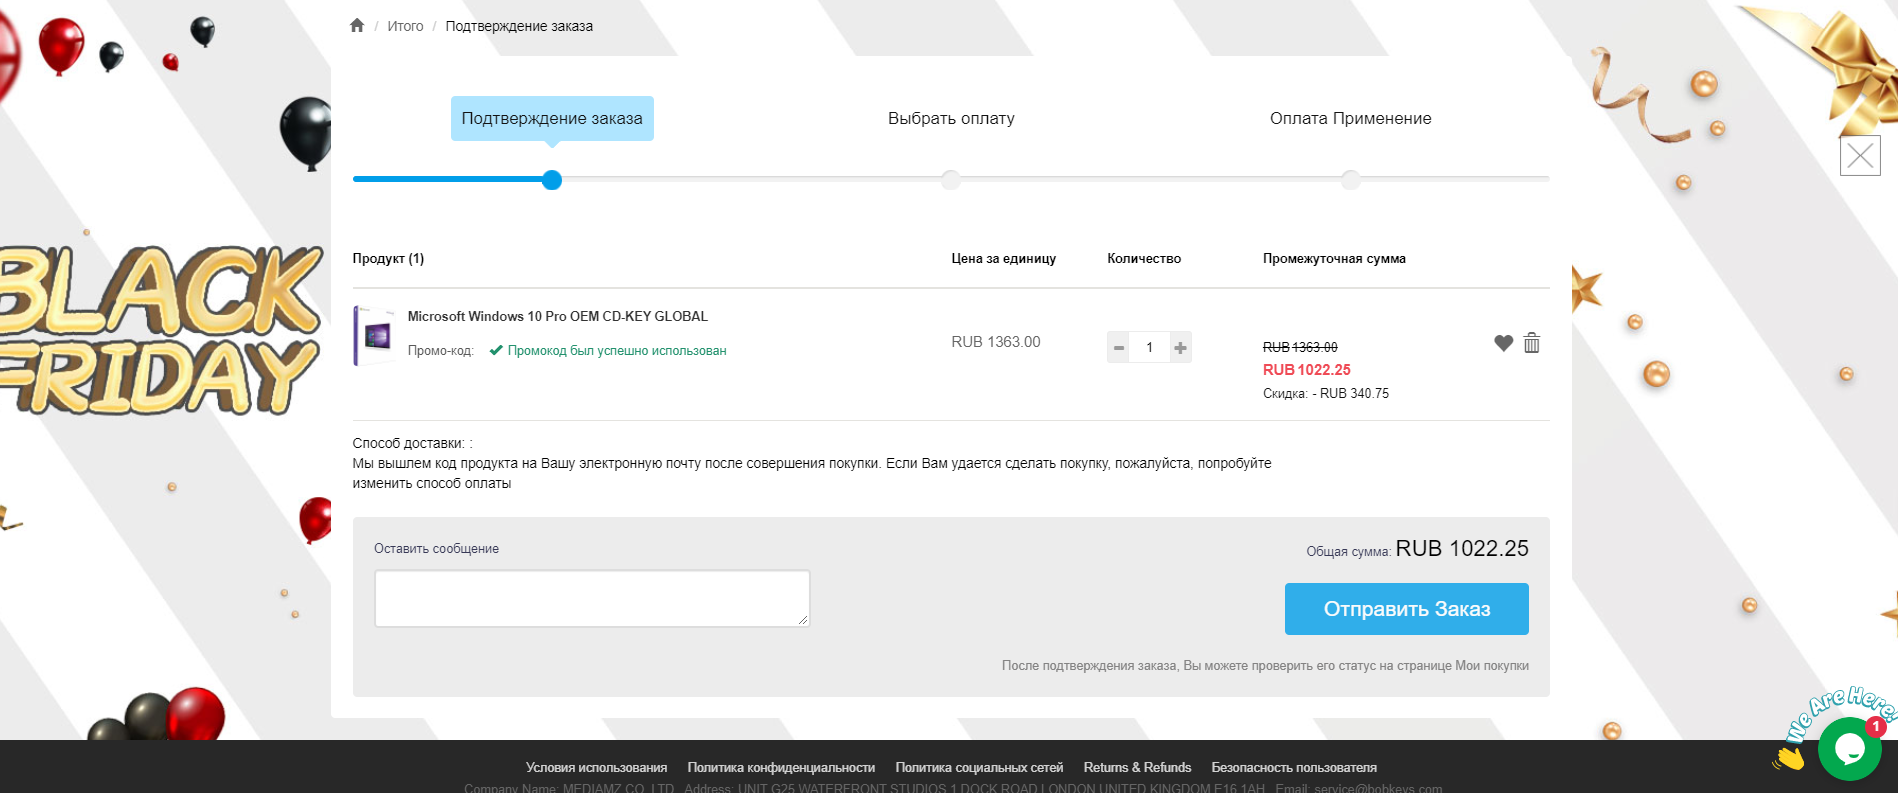Image resolution: width=1898 pixels, height=793 pixels.
Task: Click the unit price RUB 1363.00
Action: (996, 342)
